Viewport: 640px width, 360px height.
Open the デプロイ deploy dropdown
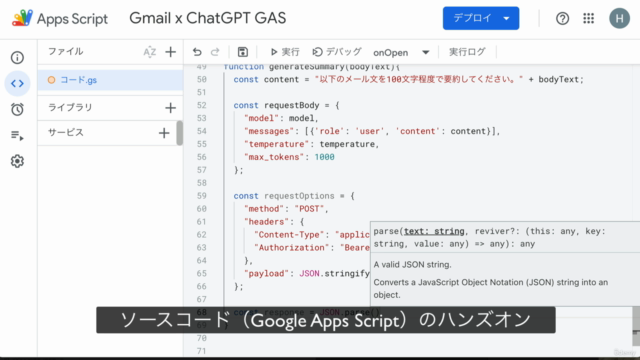pyautogui.click(x=481, y=18)
